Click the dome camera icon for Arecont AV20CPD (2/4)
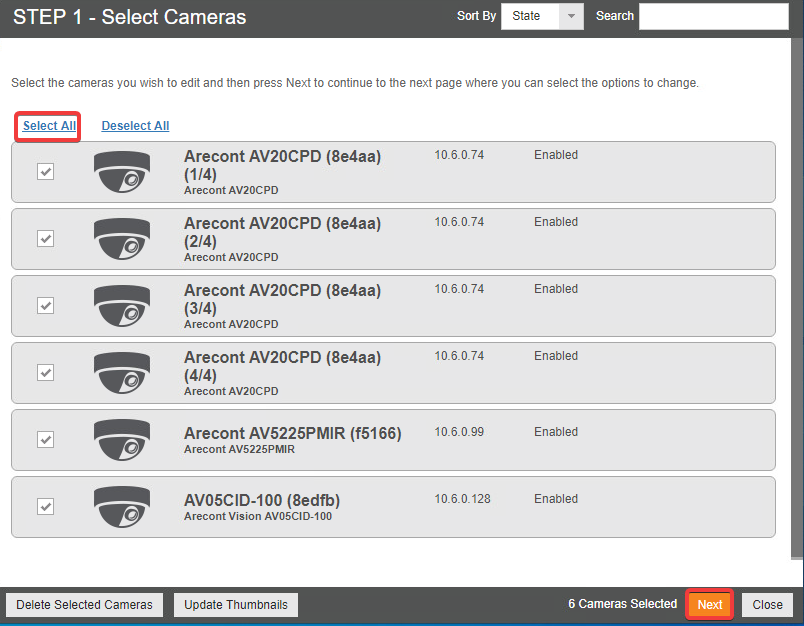This screenshot has width=804, height=626. [122, 239]
